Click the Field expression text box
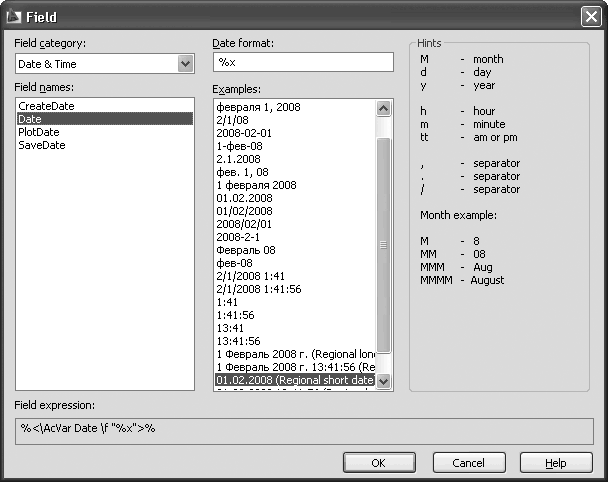608x482 pixels. [x=304, y=429]
